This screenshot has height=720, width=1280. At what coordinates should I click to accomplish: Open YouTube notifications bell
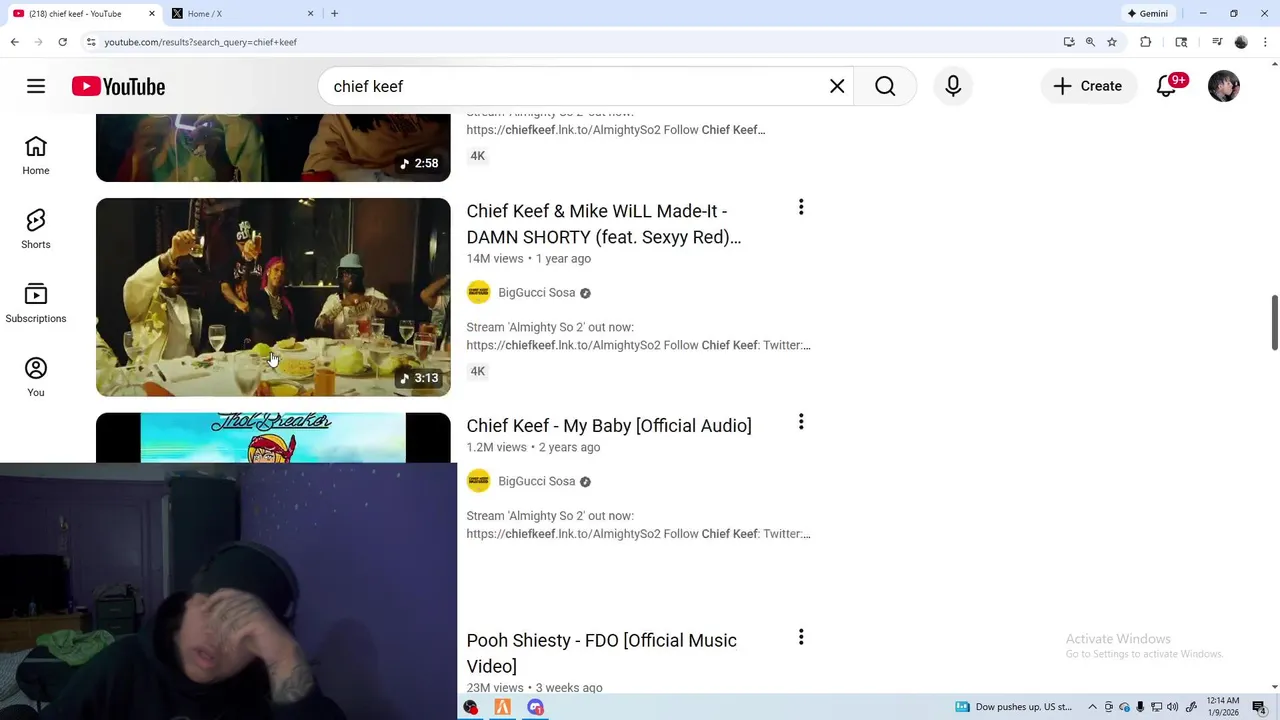pos(1167,86)
